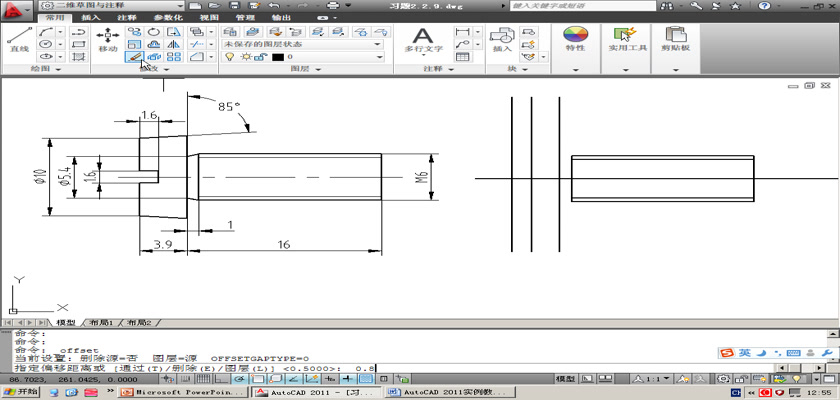This screenshot has width=840, height=400.
Task: Switch to the Output (输出) ribbon tab
Action: (x=281, y=18)
